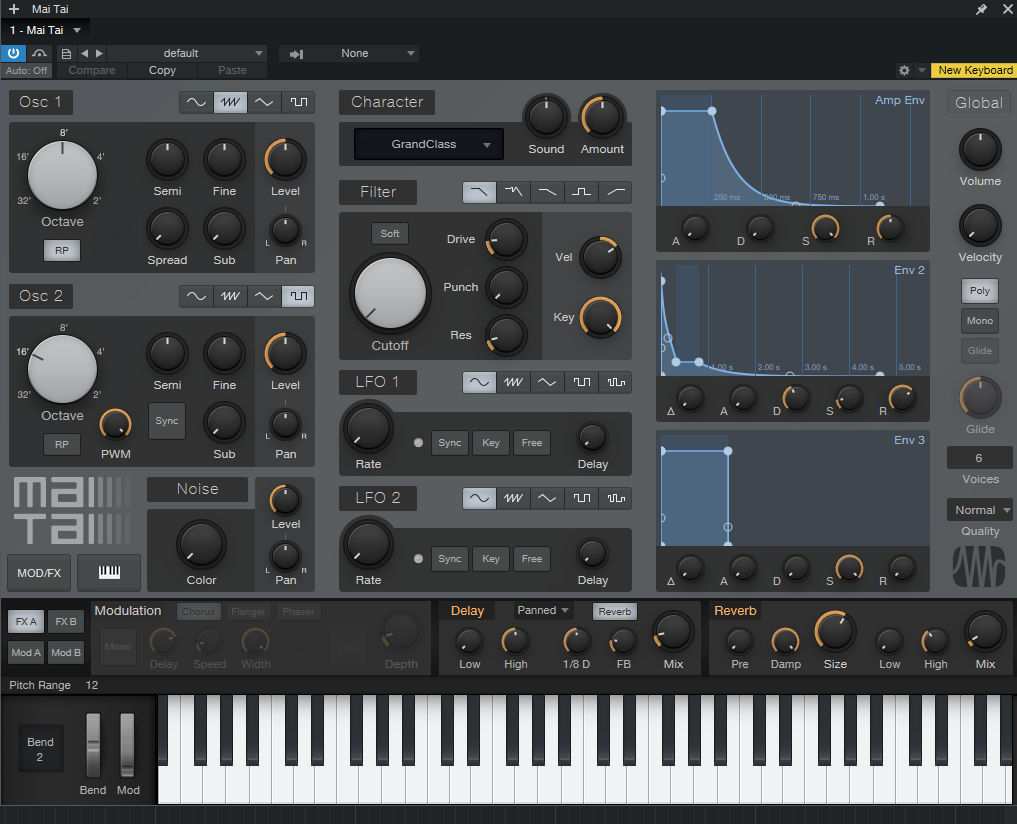The width and height of the screenshot is (1017, 824).
Task: Show the on-screen keyboard panel icon
Action: pos(109,572)
